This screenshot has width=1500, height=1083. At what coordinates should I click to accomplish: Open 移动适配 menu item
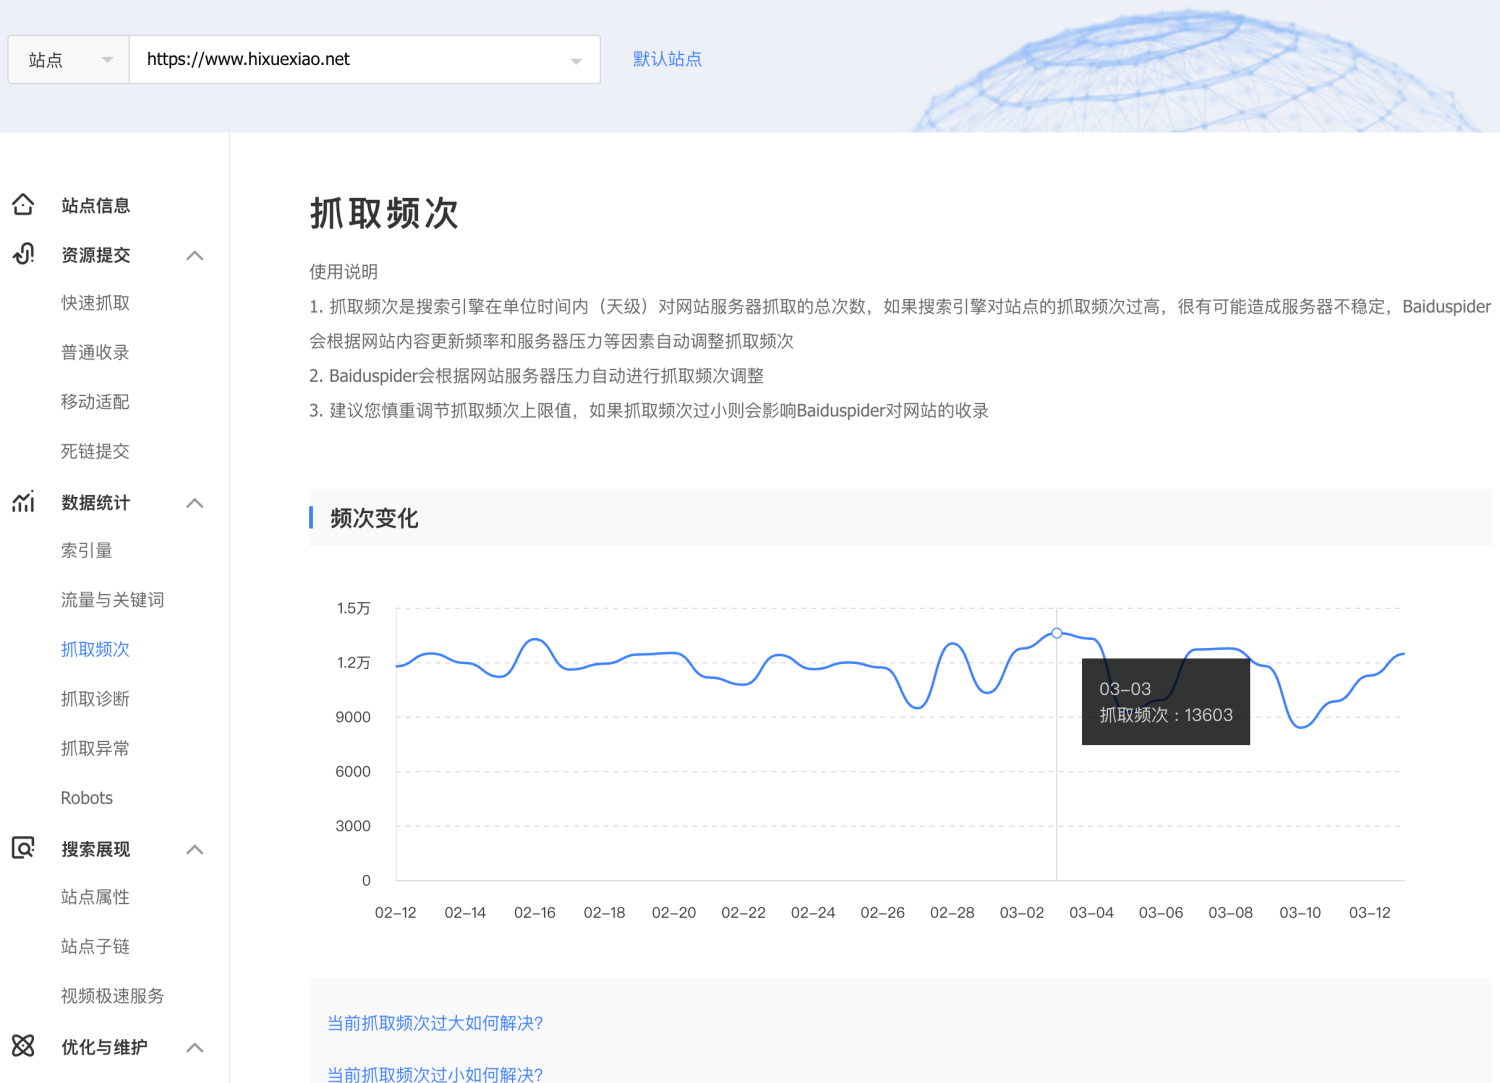pos(95,402)
